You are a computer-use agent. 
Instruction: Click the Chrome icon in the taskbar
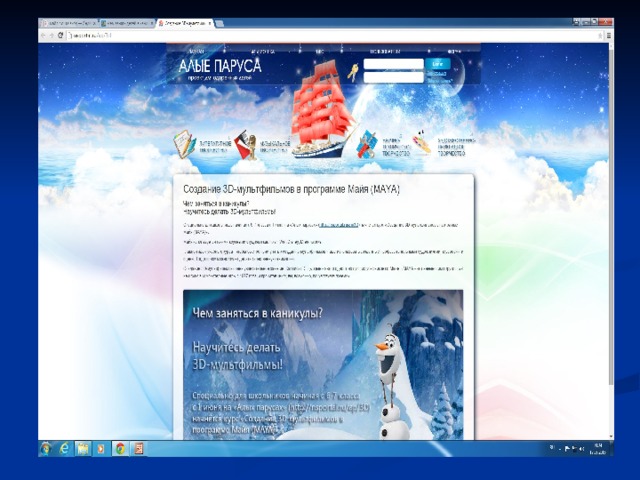click(x=120, y=449)
